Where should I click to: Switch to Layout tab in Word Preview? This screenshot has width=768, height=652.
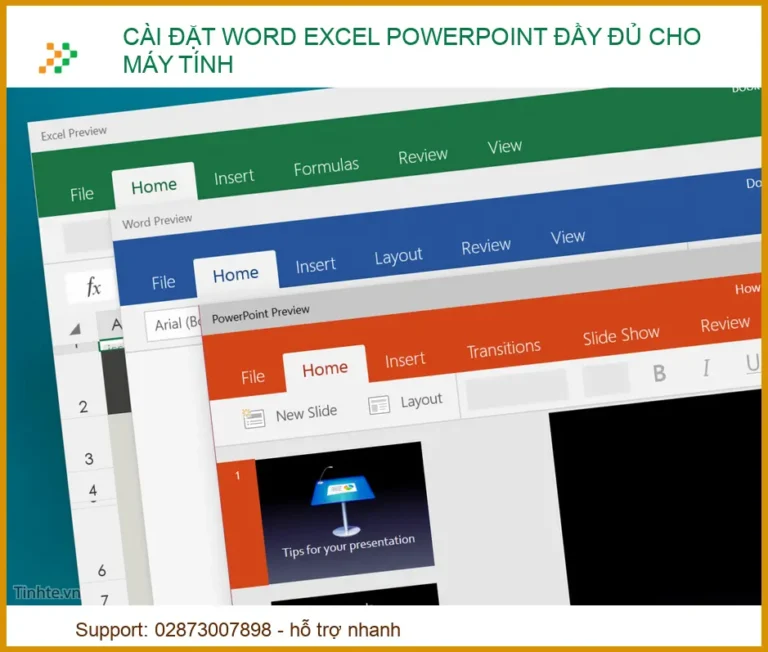pyautogui.click(x=398, y=256)
